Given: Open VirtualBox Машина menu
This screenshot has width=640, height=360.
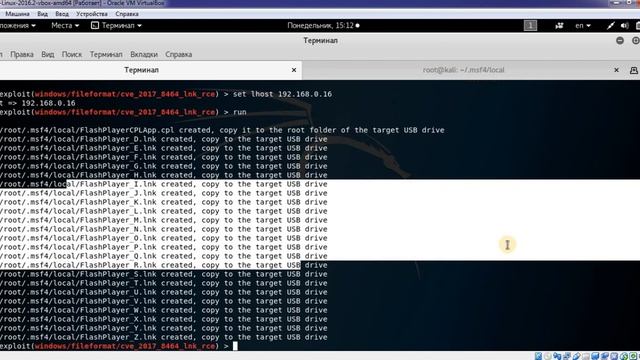Looking at the screenshot, I should (x=17, y=14).
